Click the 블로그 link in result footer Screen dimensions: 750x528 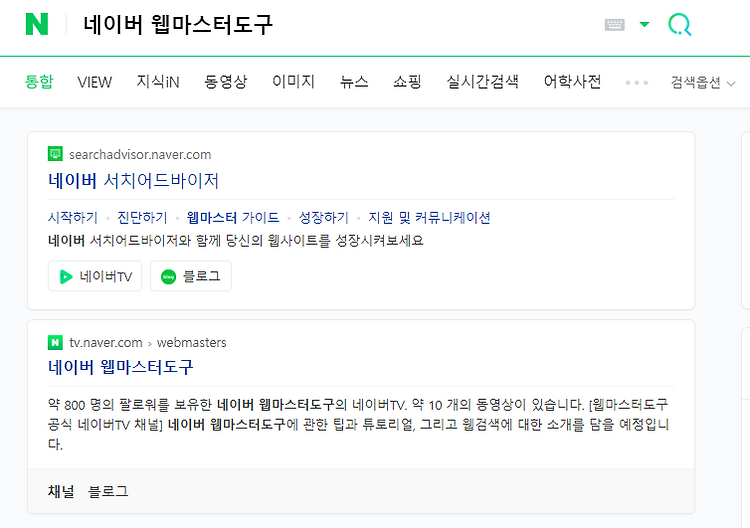coord(108,491)
